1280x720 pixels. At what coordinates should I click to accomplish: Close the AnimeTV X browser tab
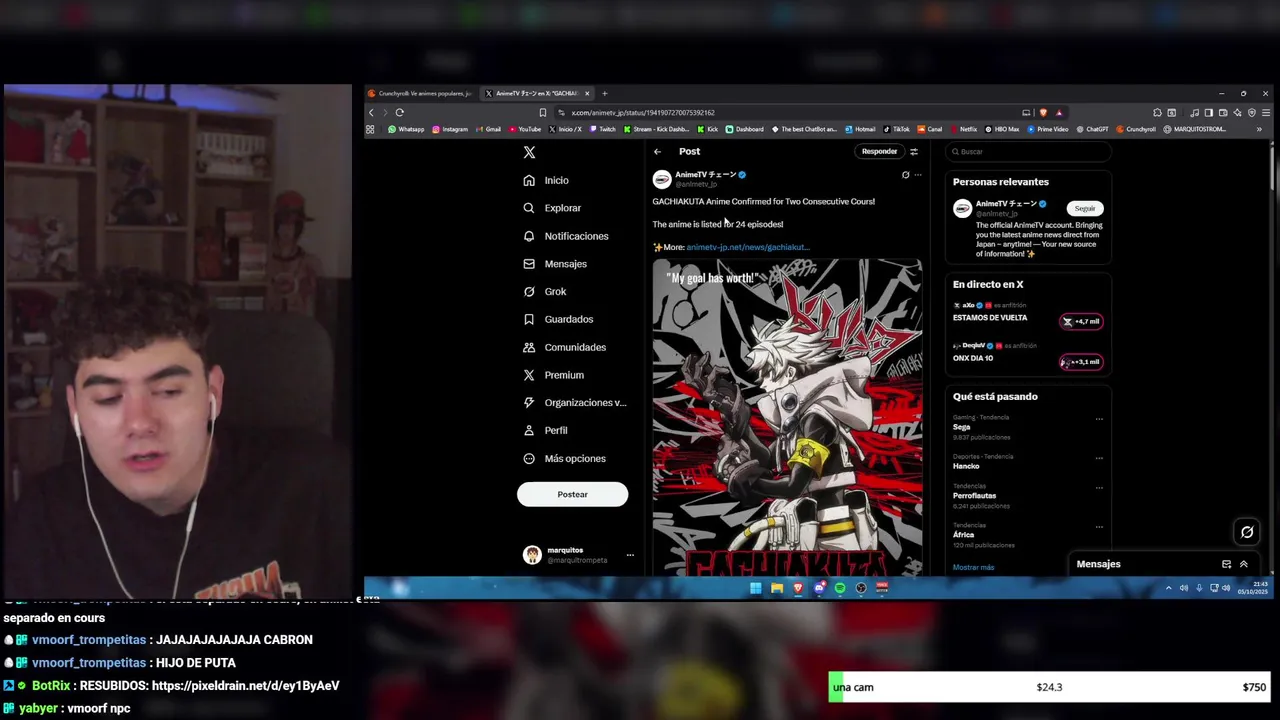coord(587,93)
